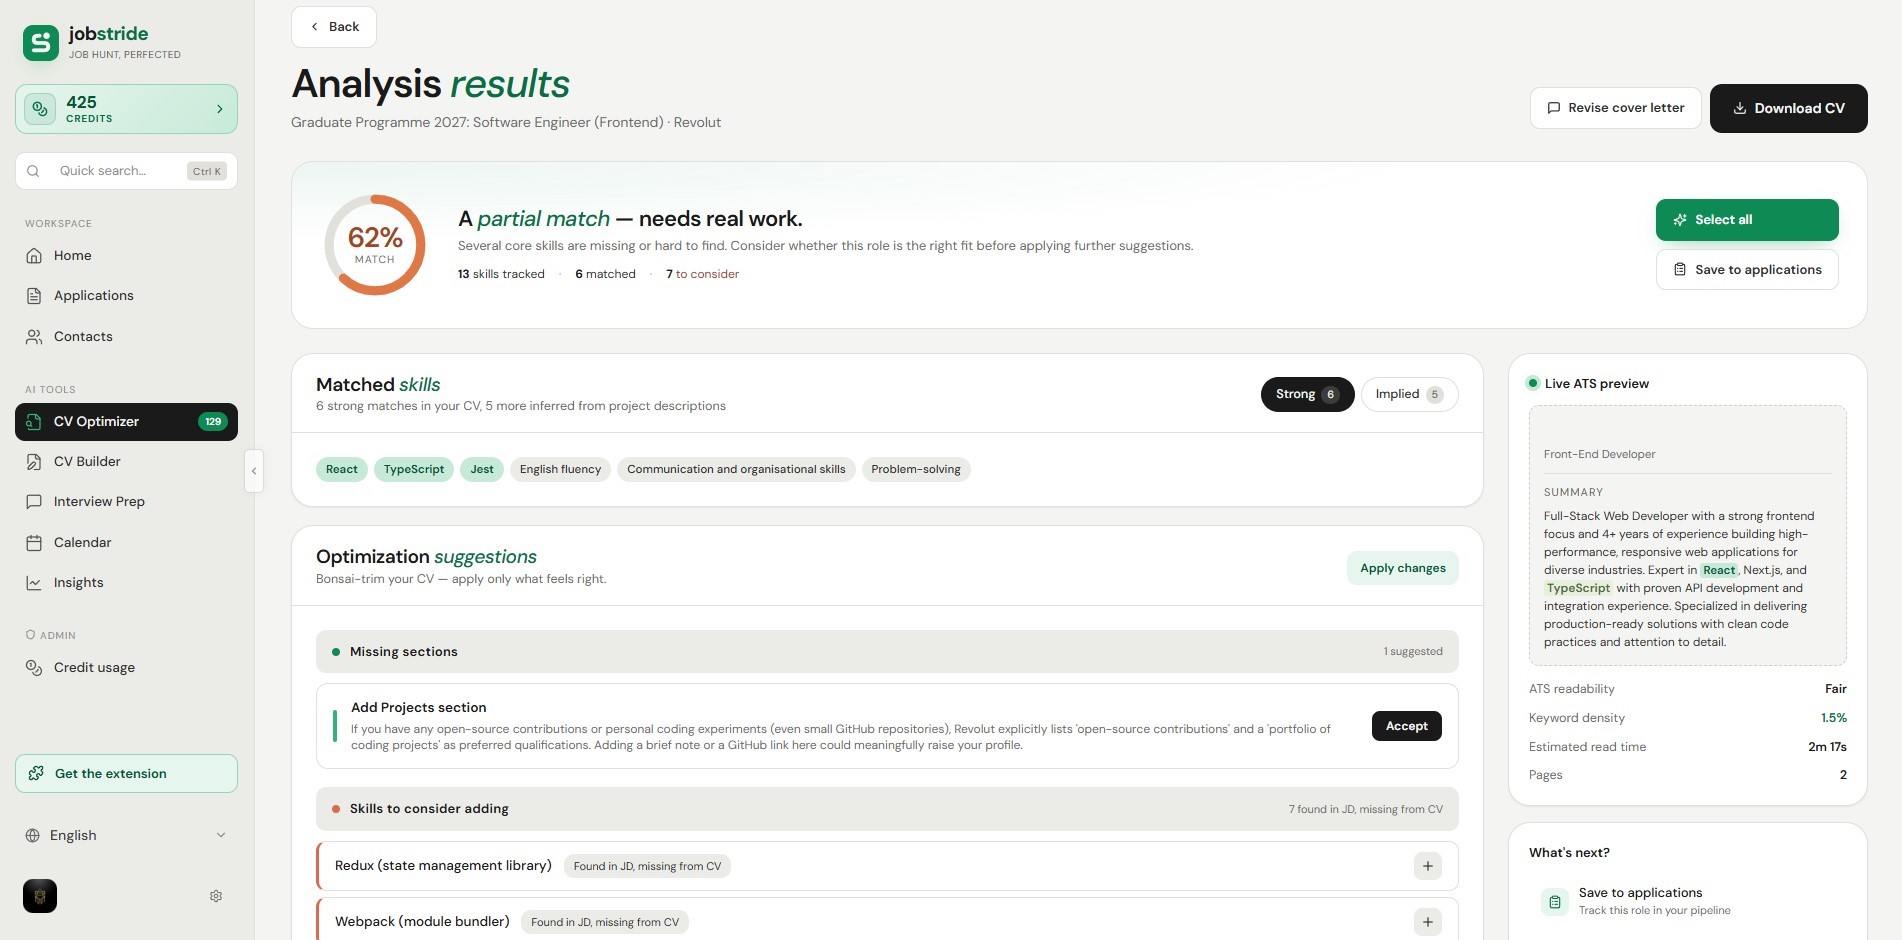Click the CV Builder icon
This screenshot has height=940, width=1902.
[x=34, y=462]
